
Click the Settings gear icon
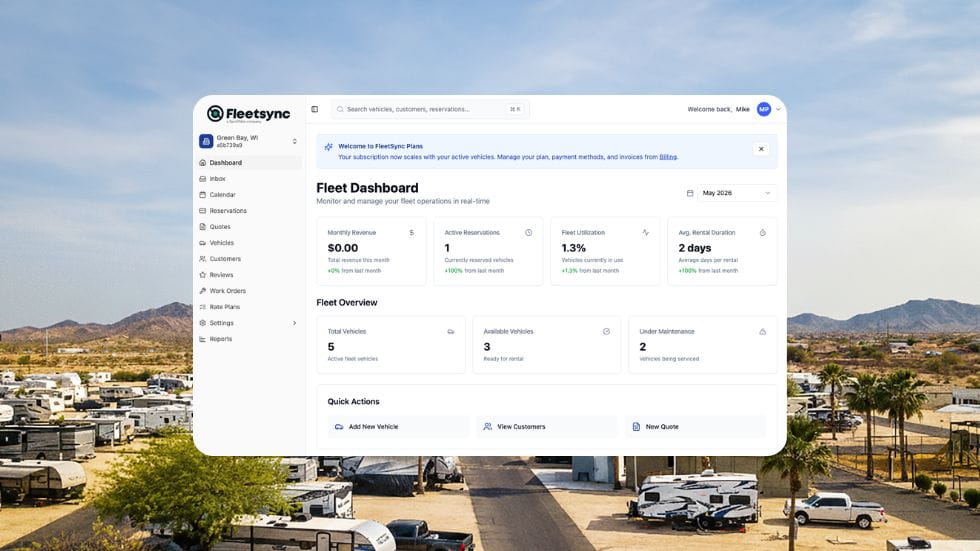[x=202, y=323]
